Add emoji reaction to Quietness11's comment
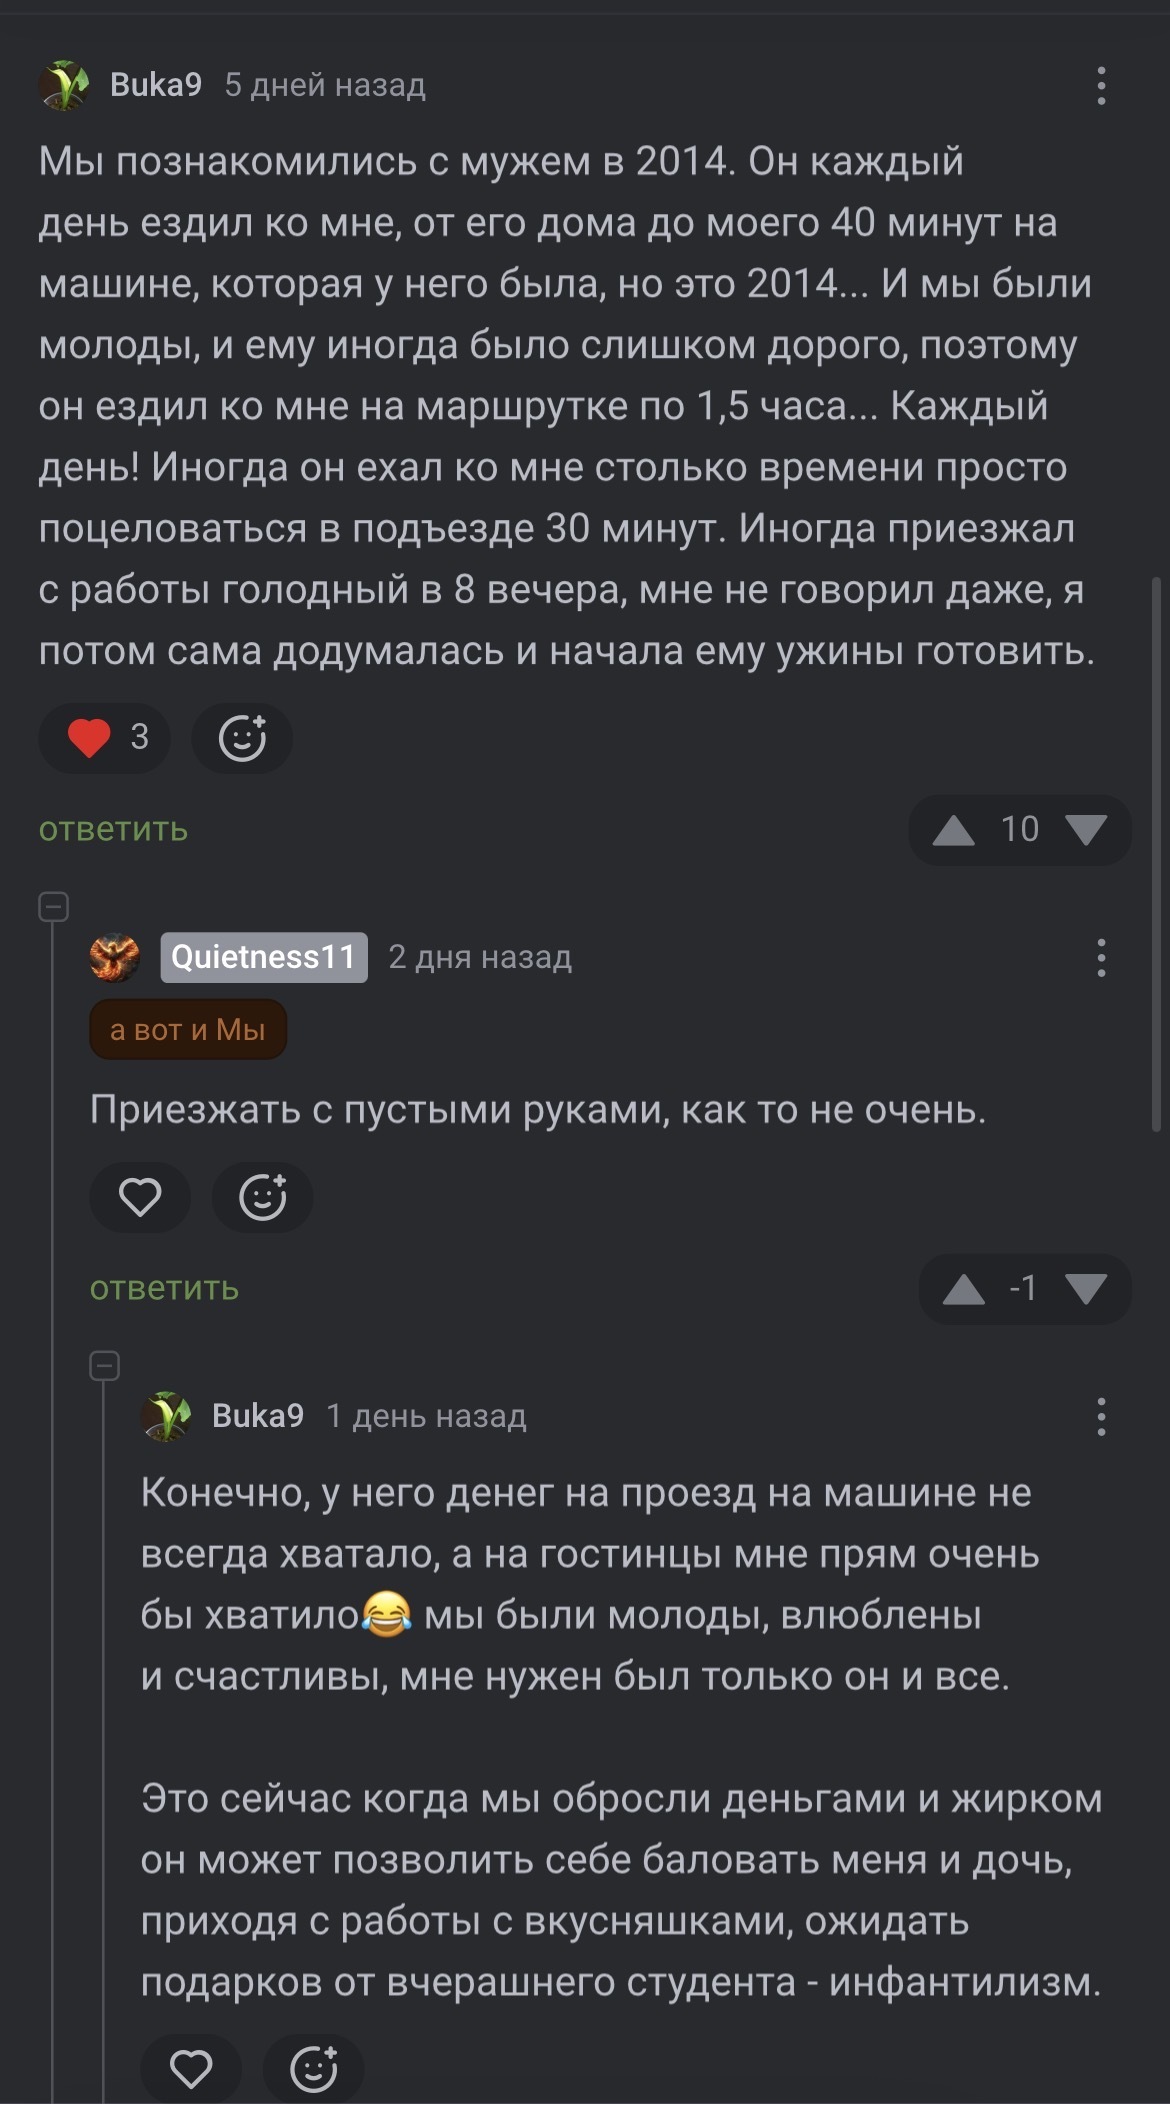 click(262, 1197)
